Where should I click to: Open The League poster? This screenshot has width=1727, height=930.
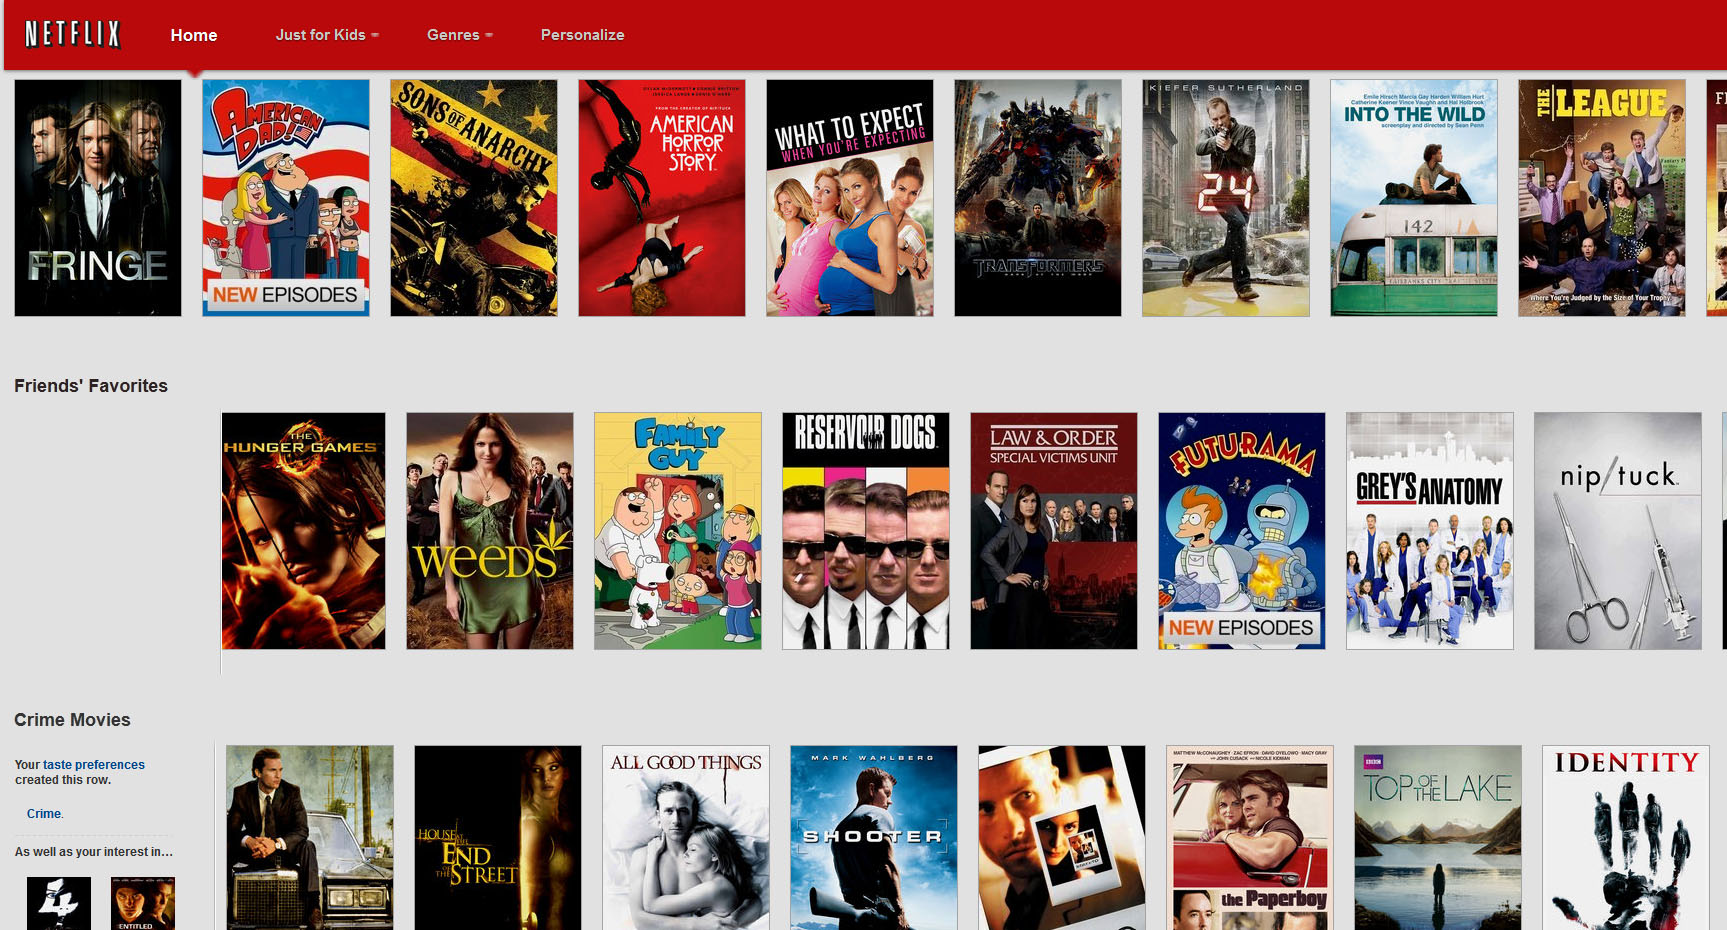click(x=1602, y=198)
